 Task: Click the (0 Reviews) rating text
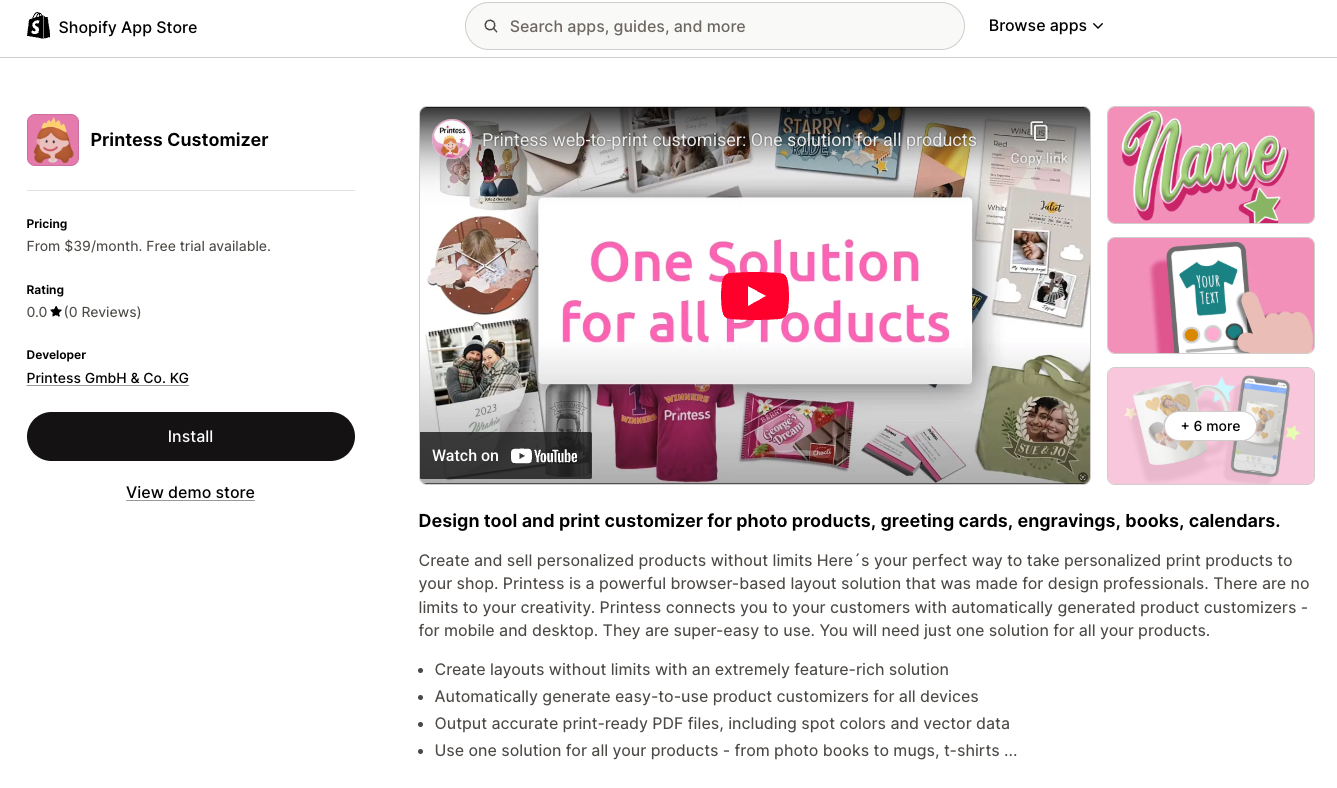click(103, 312)
